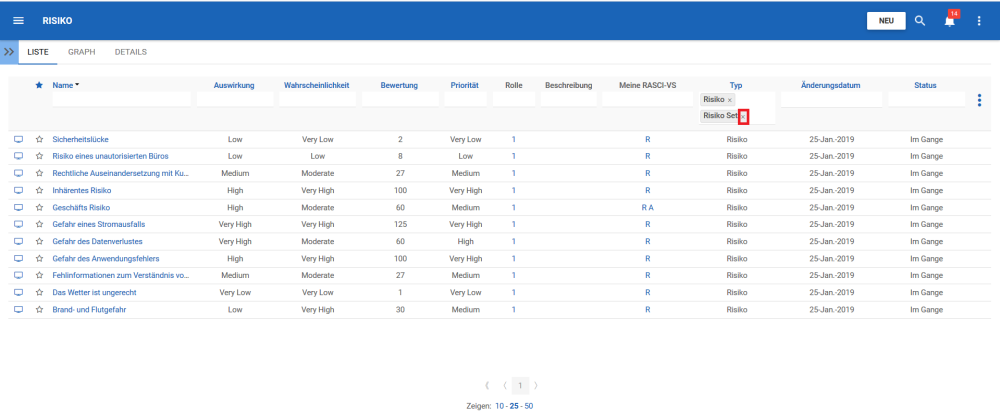Expand the side panel double-chevron
This screenshot has height=418, width=1000.
9,52
